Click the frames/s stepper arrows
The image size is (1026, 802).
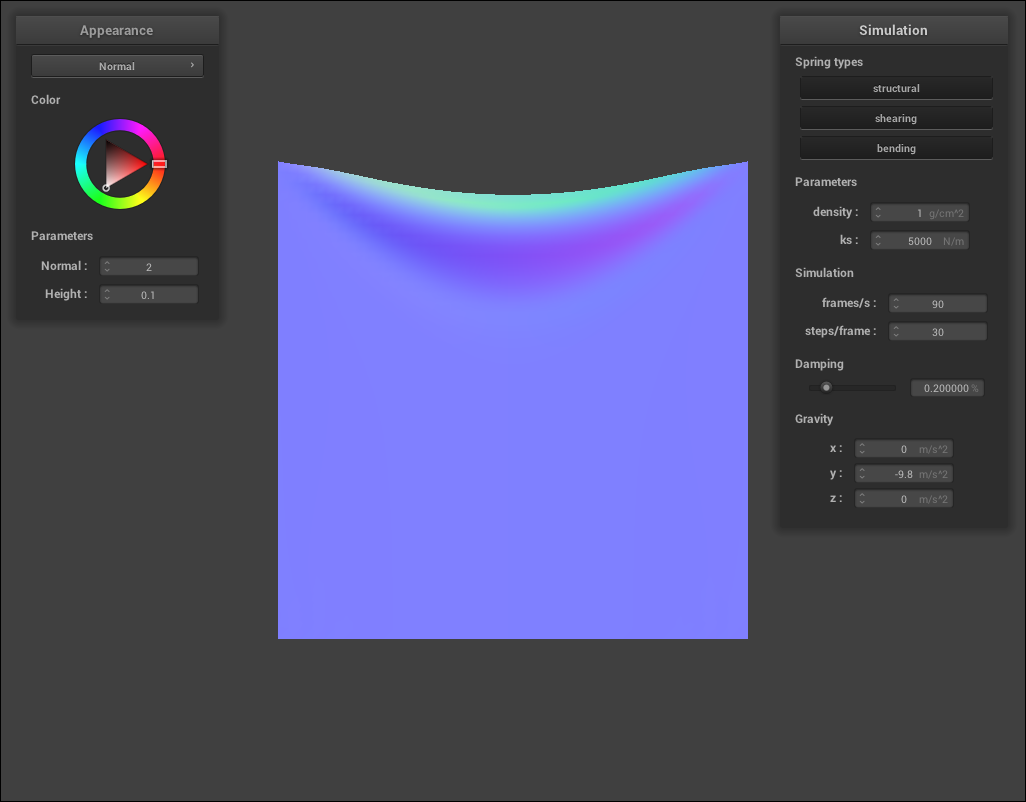(896, 304)
